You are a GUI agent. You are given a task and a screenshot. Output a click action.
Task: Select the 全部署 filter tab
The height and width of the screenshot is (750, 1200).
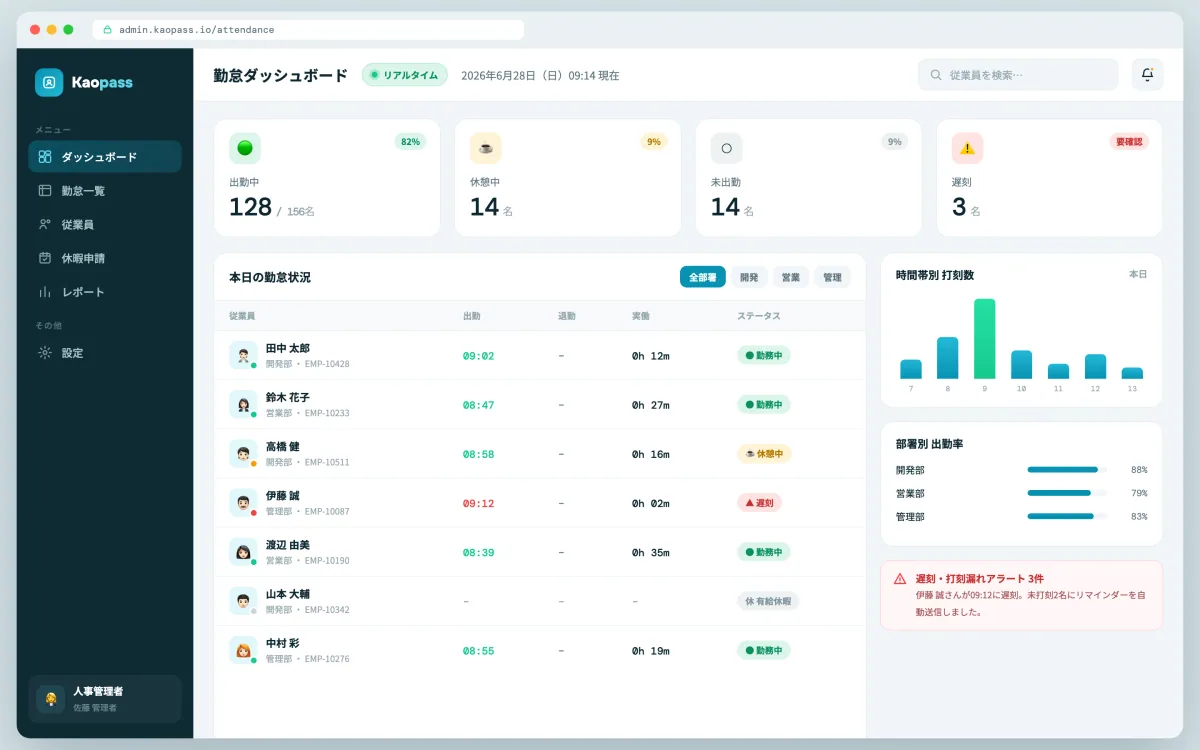[703, 277]
